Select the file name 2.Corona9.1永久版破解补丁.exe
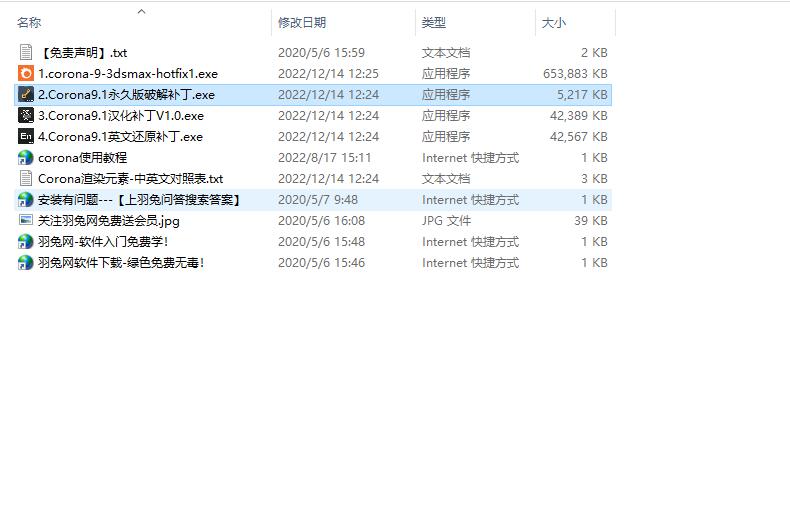Screen dimensions: 790x521 [126, 94]
